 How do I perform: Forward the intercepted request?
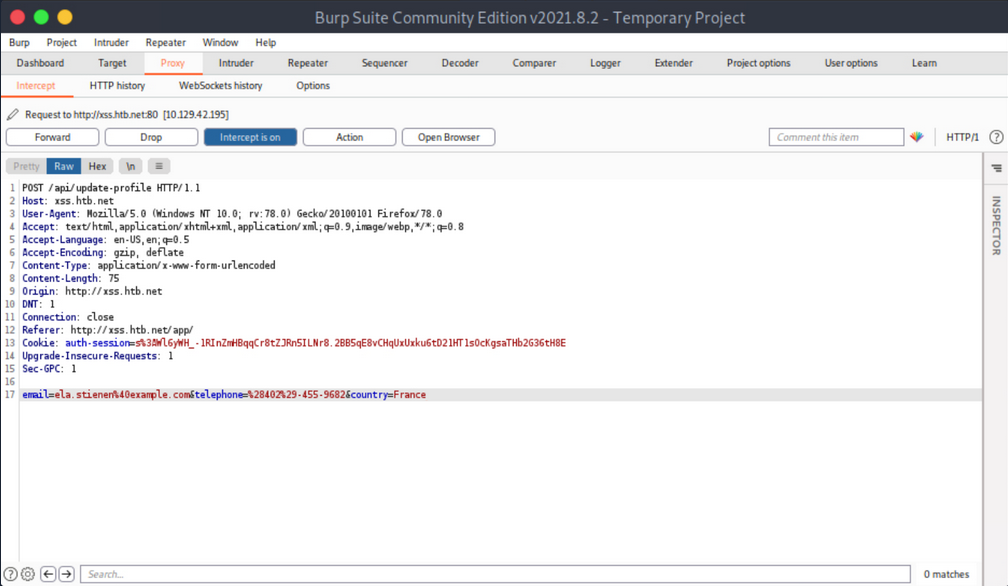coord(52,137)
